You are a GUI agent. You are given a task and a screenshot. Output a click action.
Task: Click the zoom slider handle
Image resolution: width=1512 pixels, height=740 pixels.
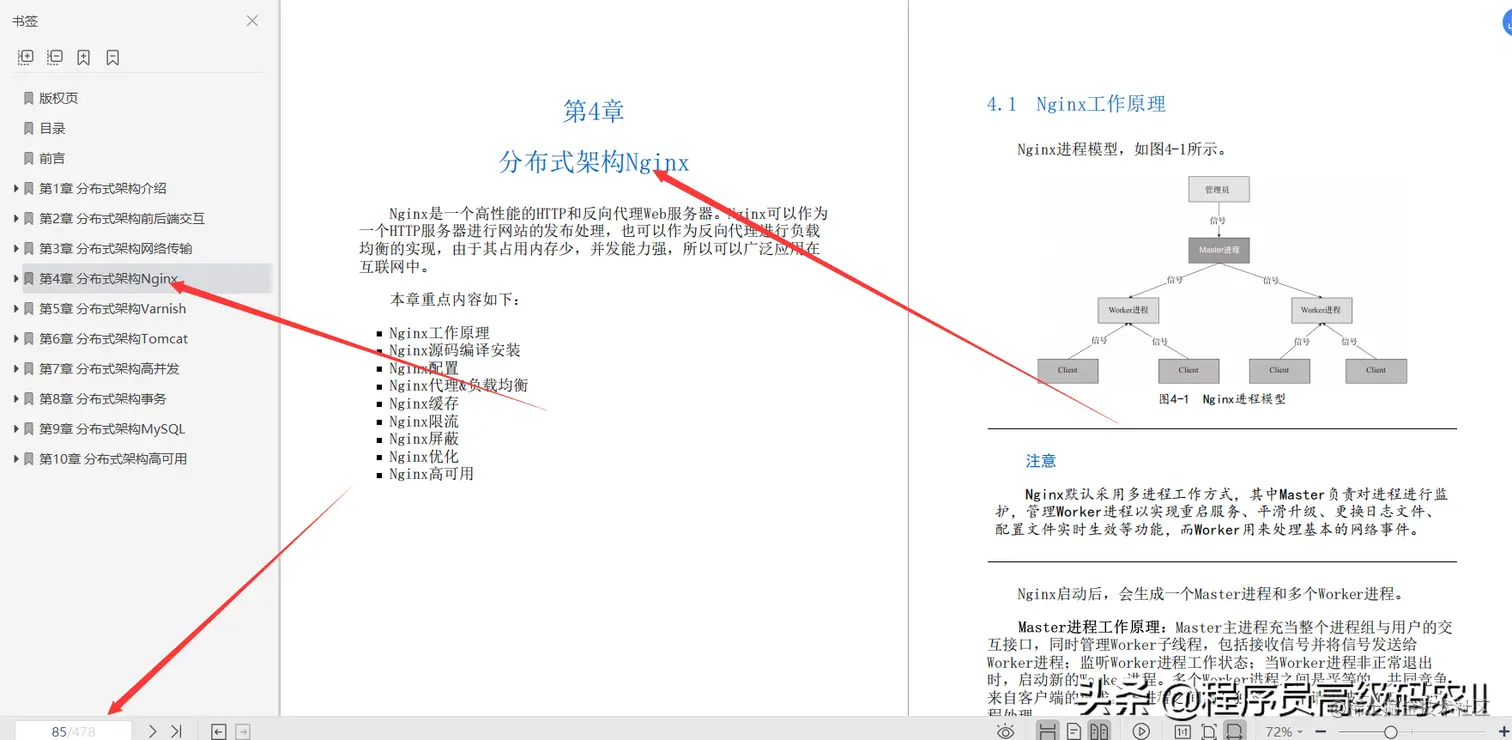click(1391, 732)
